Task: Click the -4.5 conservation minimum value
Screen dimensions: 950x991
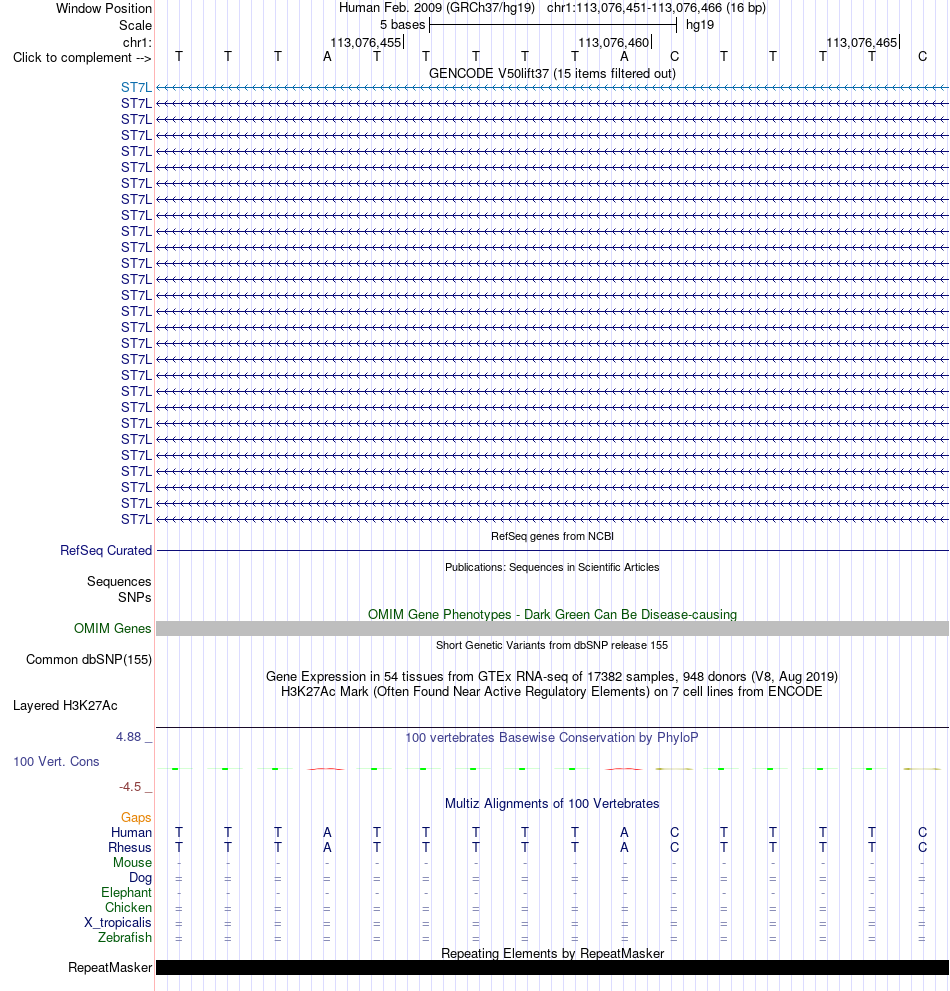Action: [x=130, y=787]
